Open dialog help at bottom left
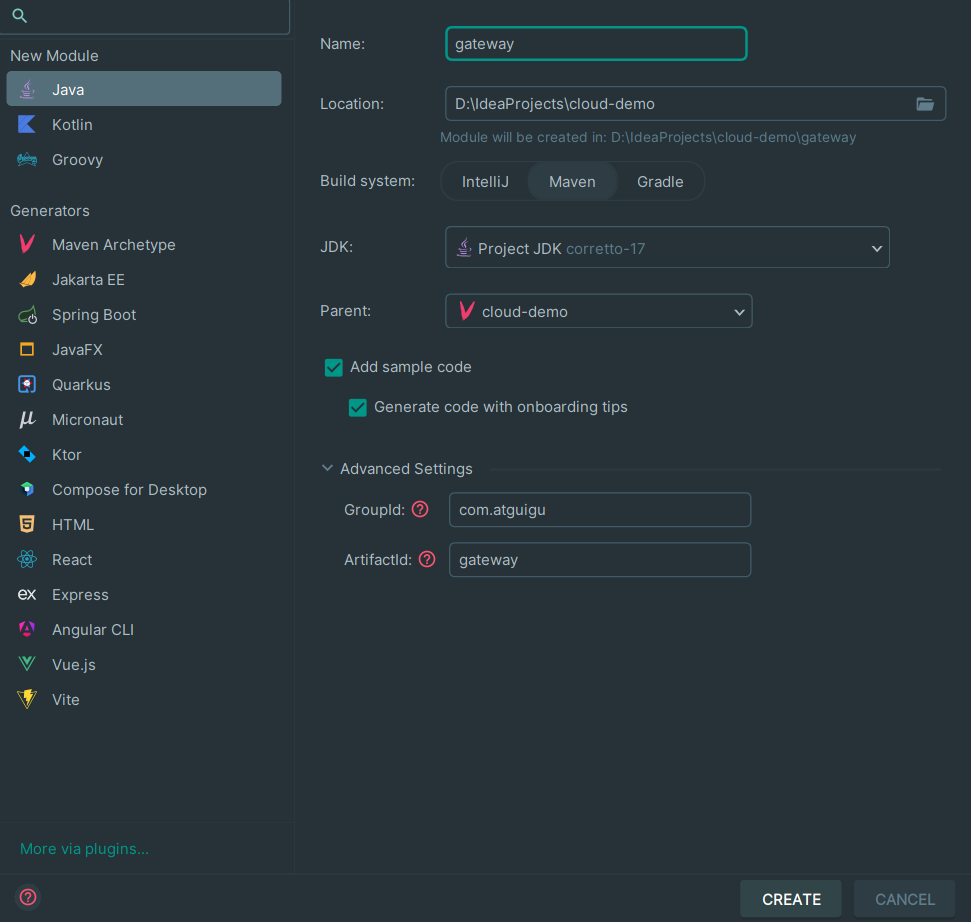The image size is (971, 922). point(28,897)
